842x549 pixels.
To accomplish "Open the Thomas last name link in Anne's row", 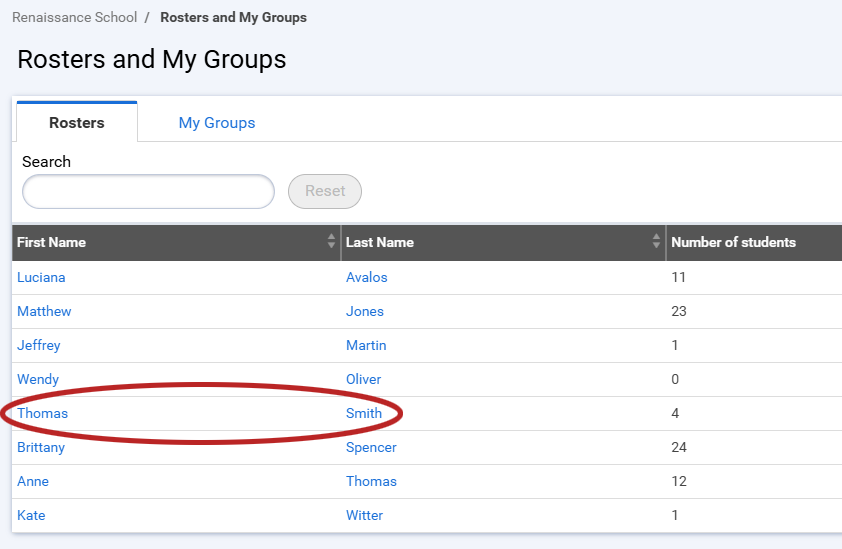I will click(x=372, y=481).
